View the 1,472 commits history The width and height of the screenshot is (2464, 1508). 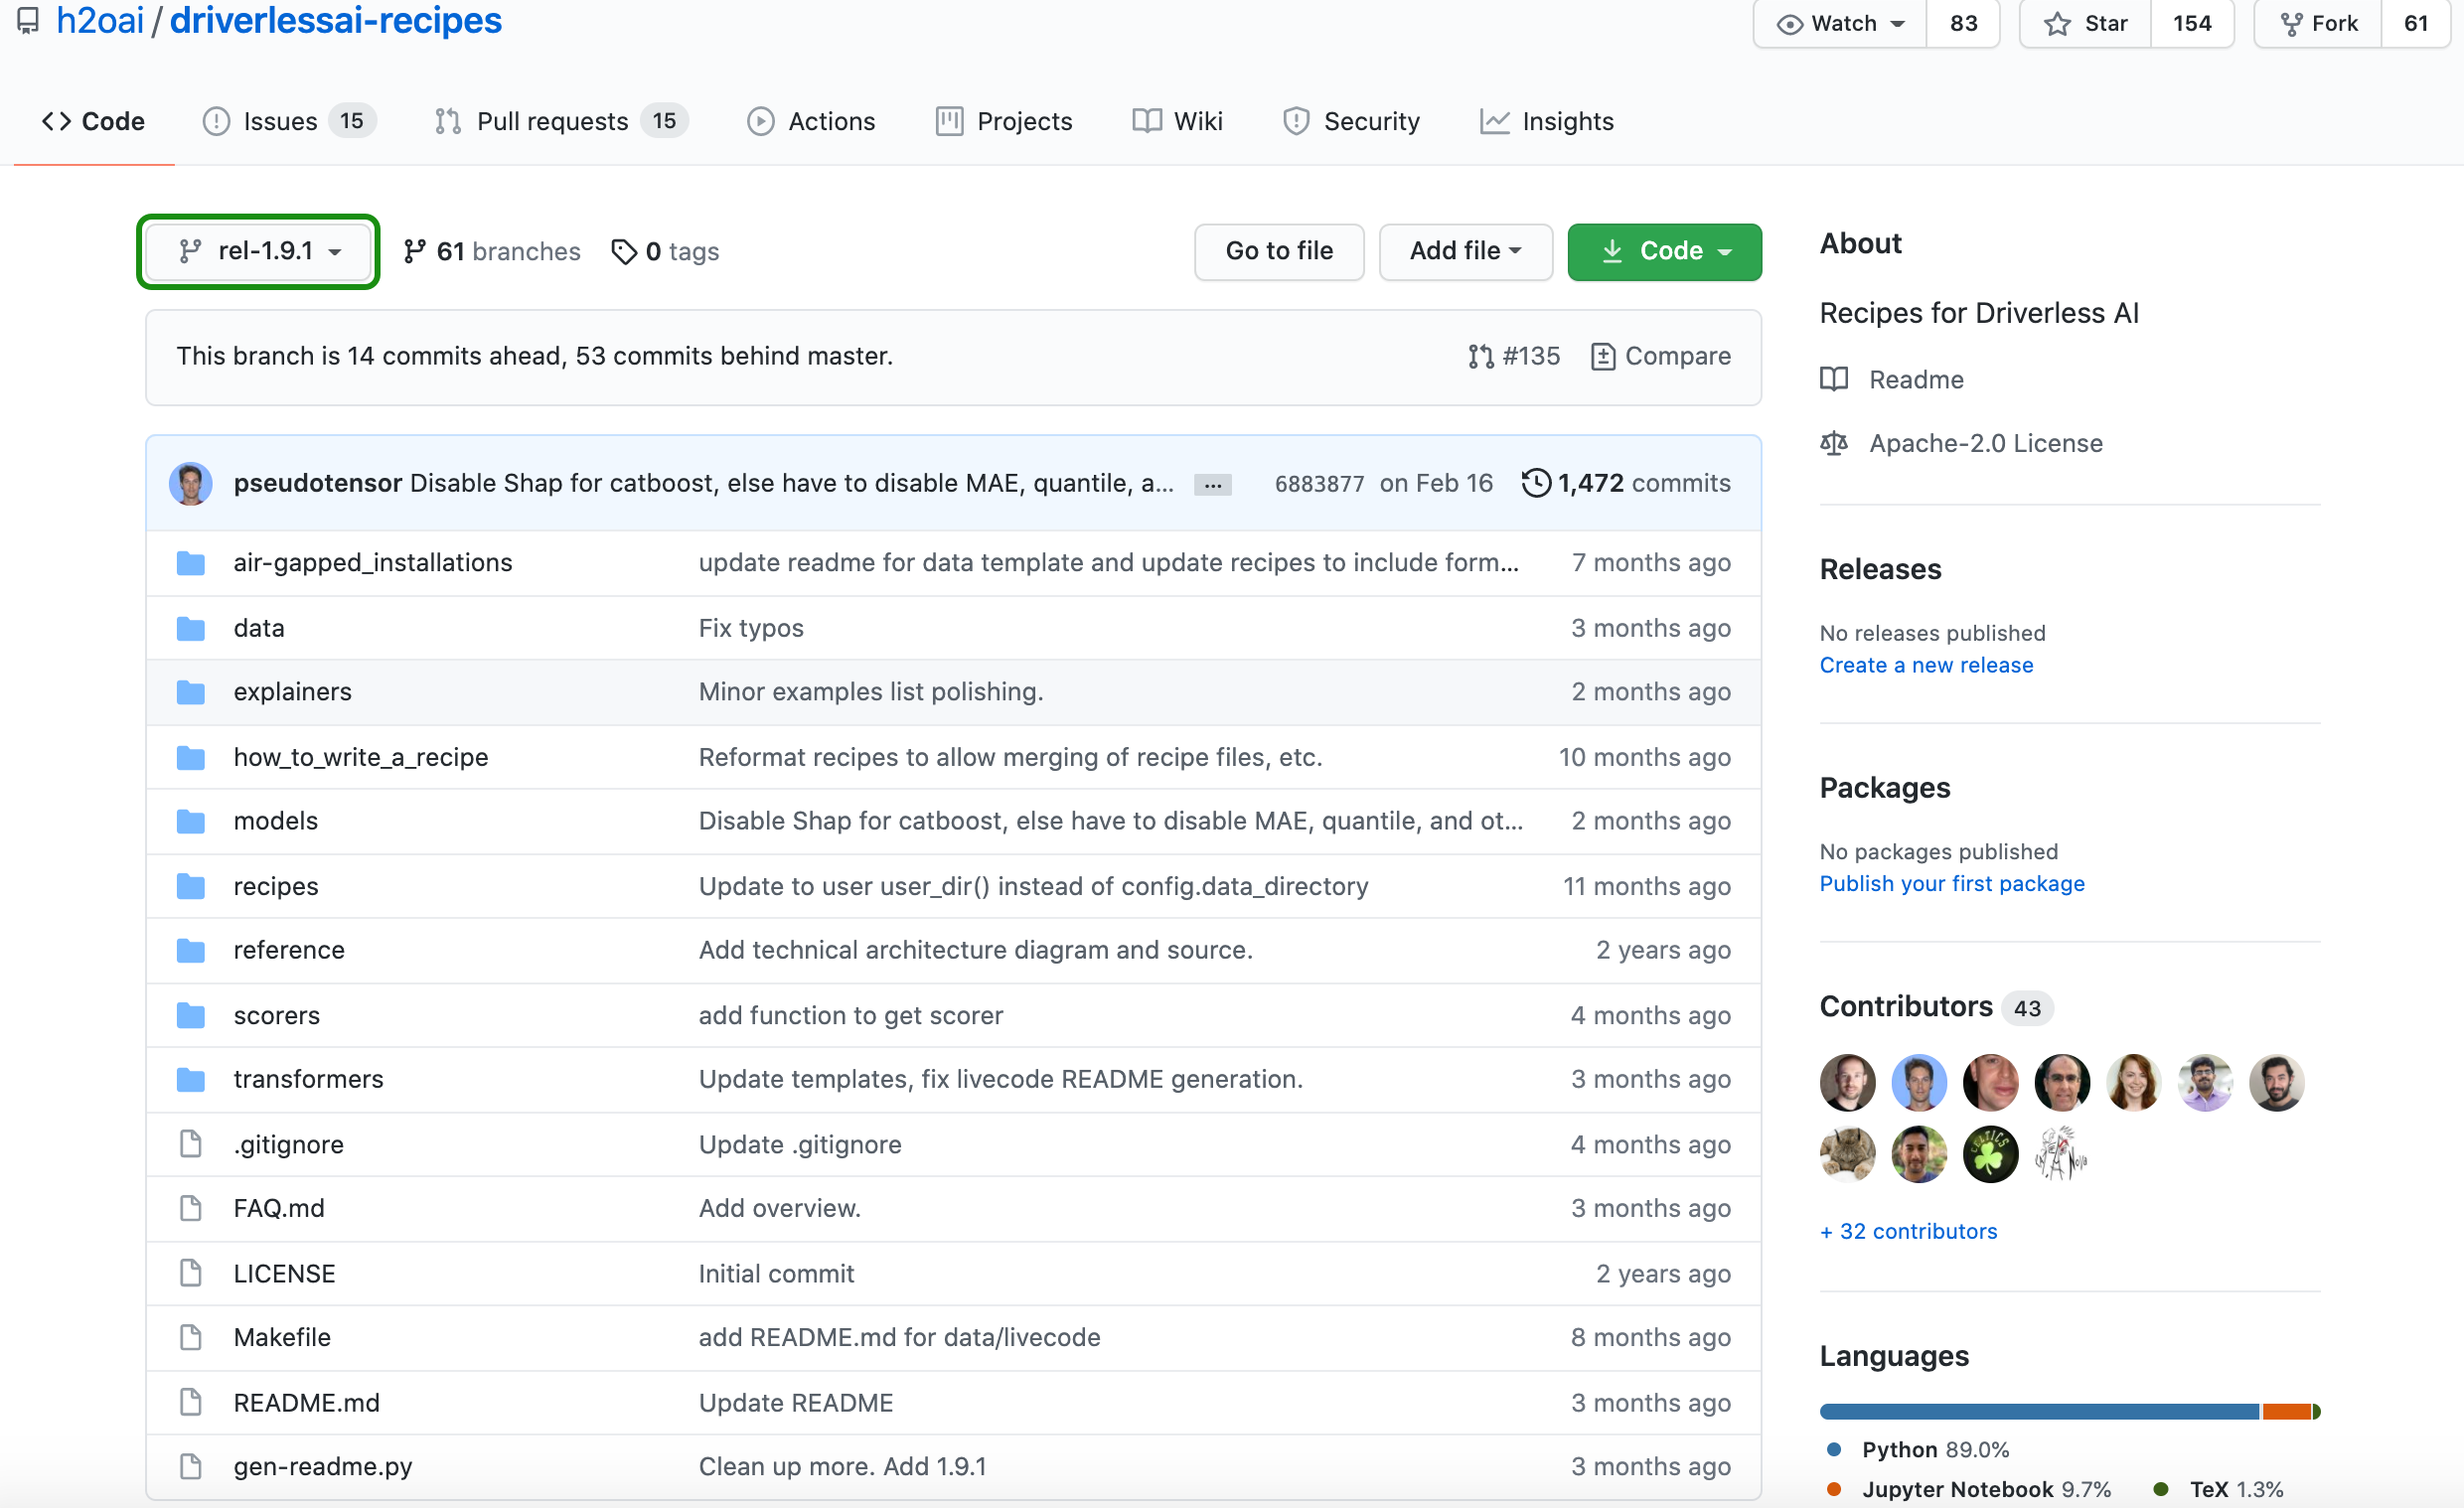pos(1626,483)
